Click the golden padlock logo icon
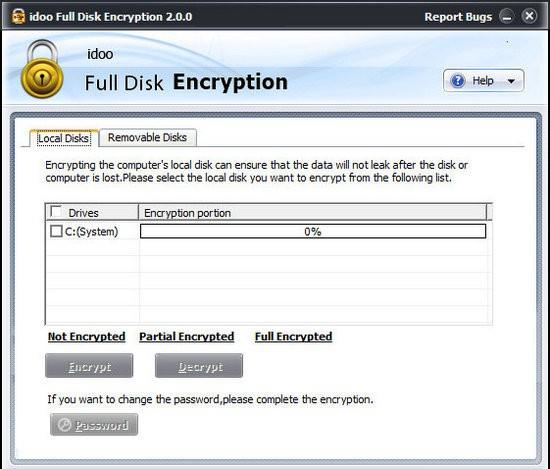 [x=42, y=69]
